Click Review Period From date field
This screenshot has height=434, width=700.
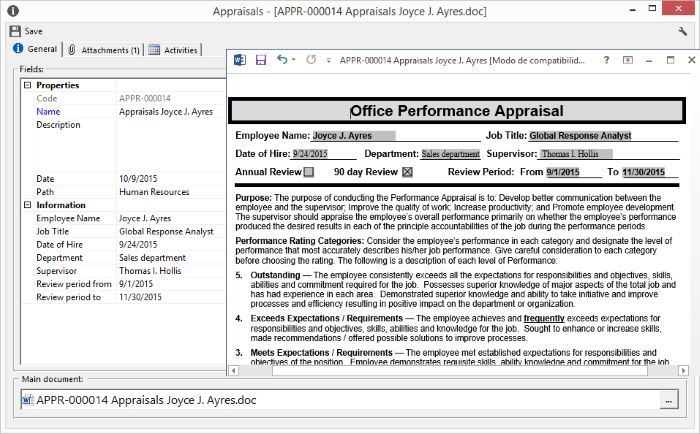[562, 172]
